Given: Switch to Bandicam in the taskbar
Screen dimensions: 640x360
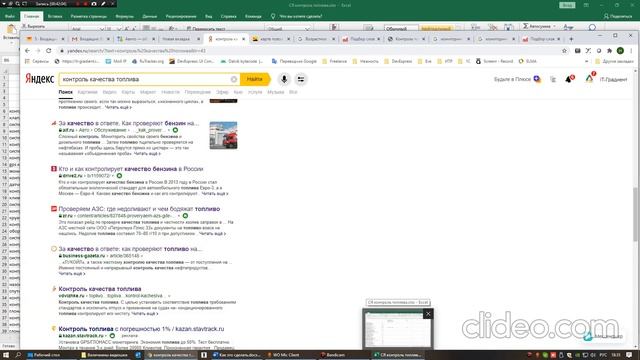Looking at the screenshot, I should (x=333, y=355).
